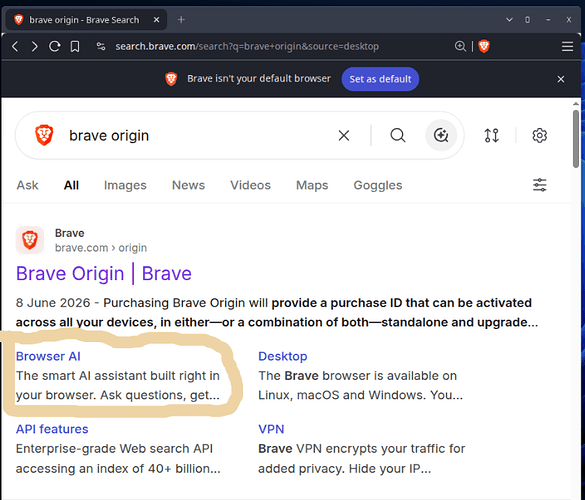
Task: Click the Brave result favicon
Action: click(30, 240)
